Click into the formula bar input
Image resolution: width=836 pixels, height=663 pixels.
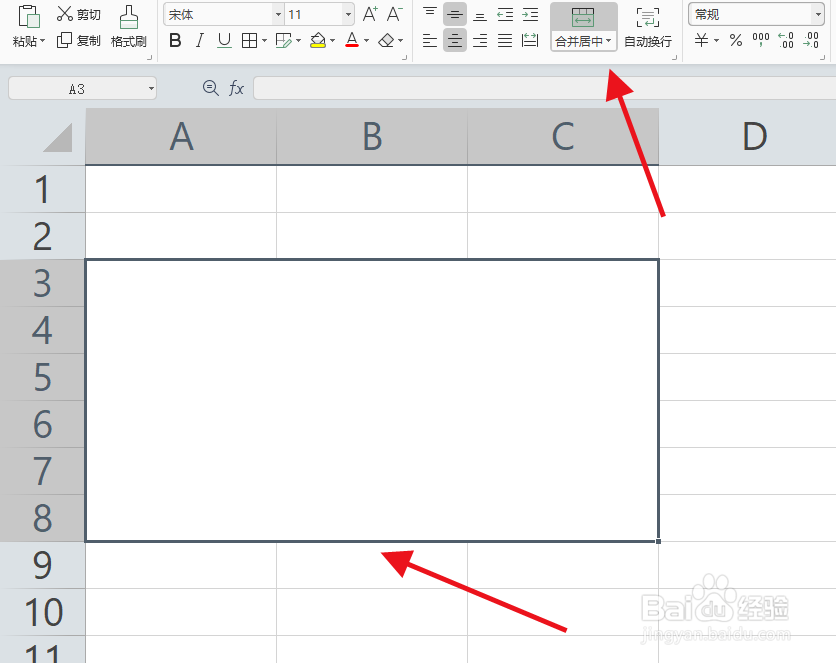(x=544, y=88)
